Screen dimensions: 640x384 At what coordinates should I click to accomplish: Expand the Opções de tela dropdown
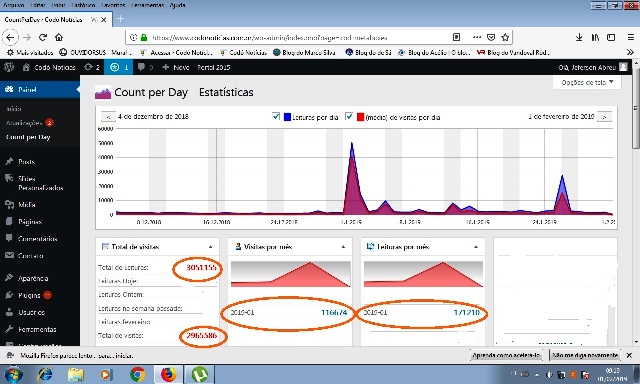tap(587, 82)
